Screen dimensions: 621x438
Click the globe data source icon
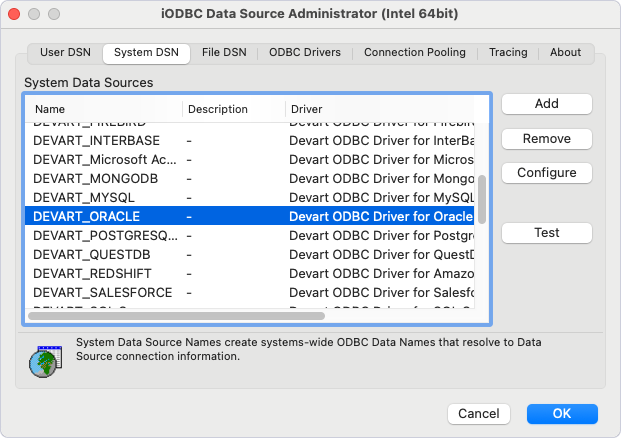pyautogui.click(x=44, y=359)
